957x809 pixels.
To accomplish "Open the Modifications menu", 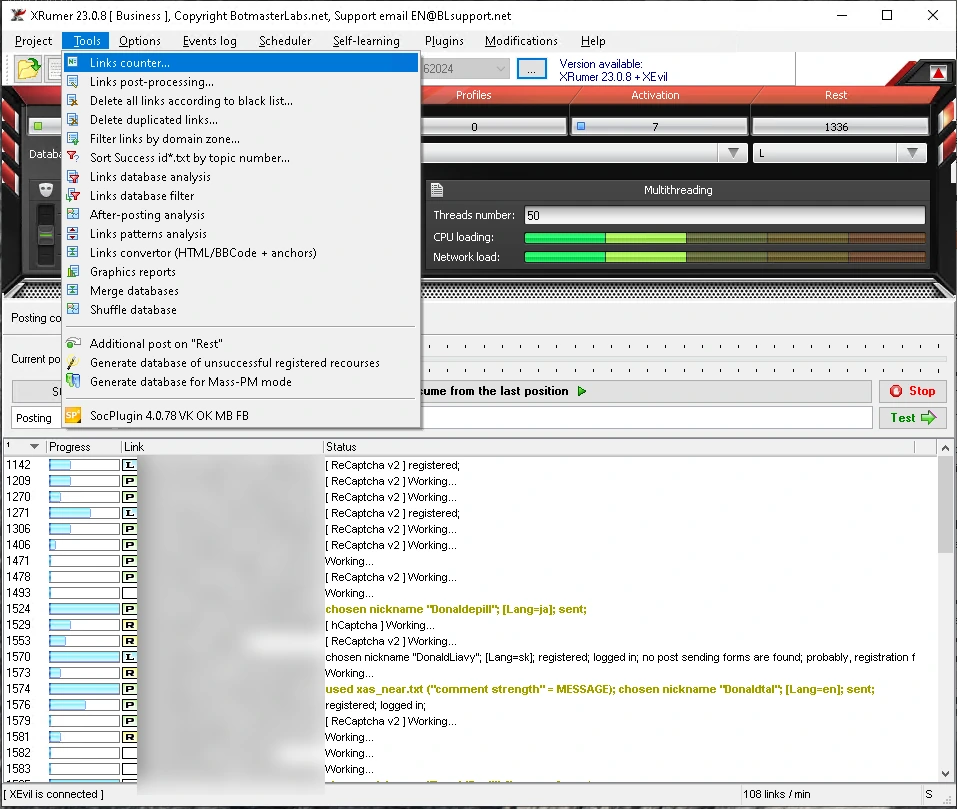I will [x=521, y=41].
